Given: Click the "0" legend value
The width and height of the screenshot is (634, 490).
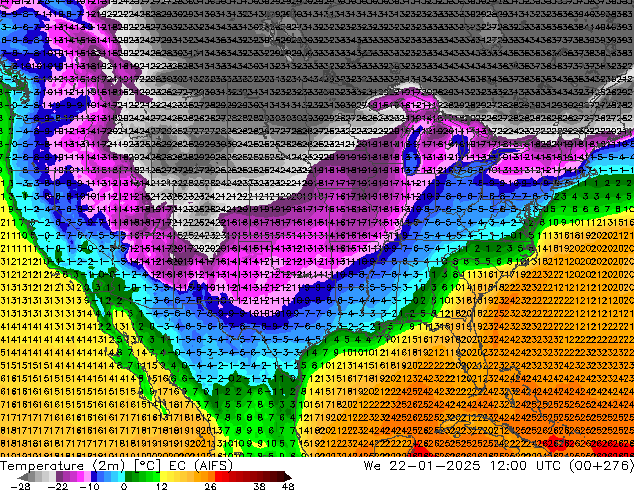Looking at the screenshot, I should pos(124,486).
